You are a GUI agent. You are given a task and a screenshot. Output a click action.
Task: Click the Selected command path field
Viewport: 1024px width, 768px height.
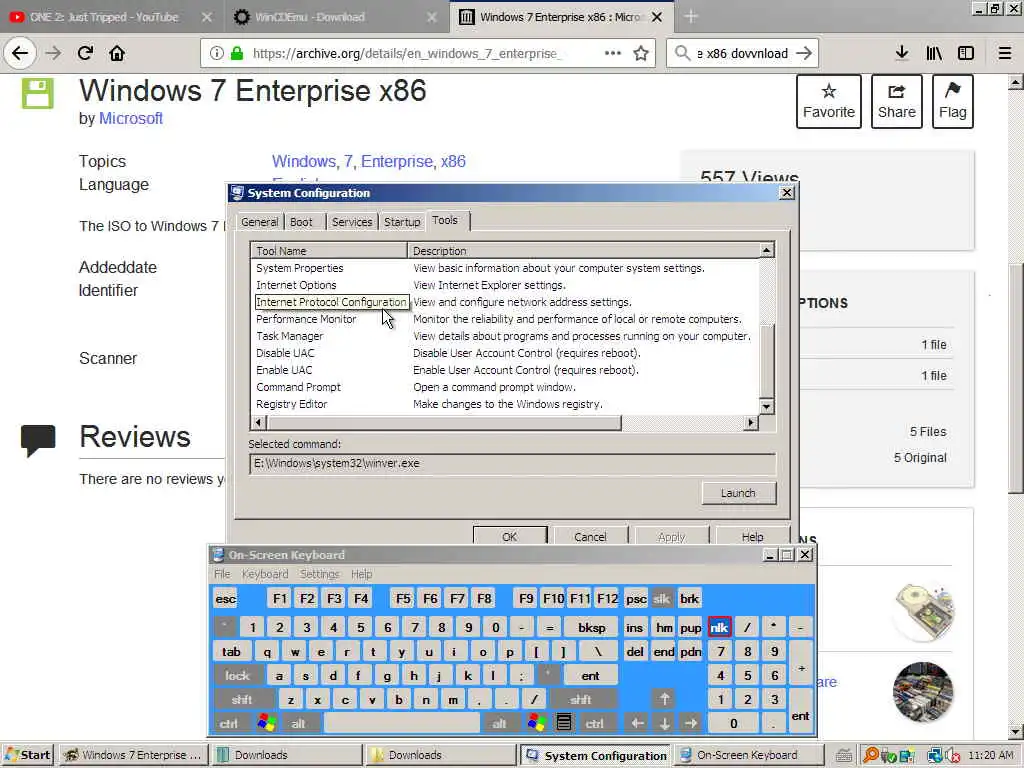[513, 464]
